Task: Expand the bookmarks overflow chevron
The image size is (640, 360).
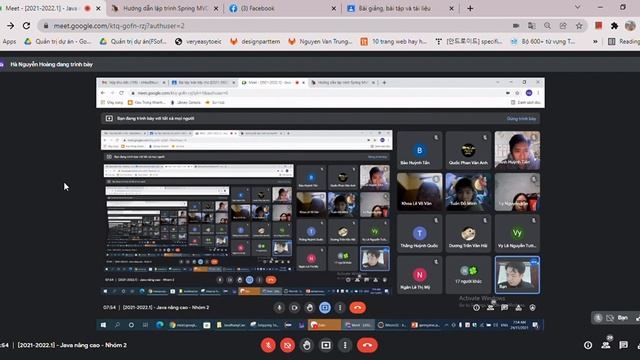Action: 595,42
